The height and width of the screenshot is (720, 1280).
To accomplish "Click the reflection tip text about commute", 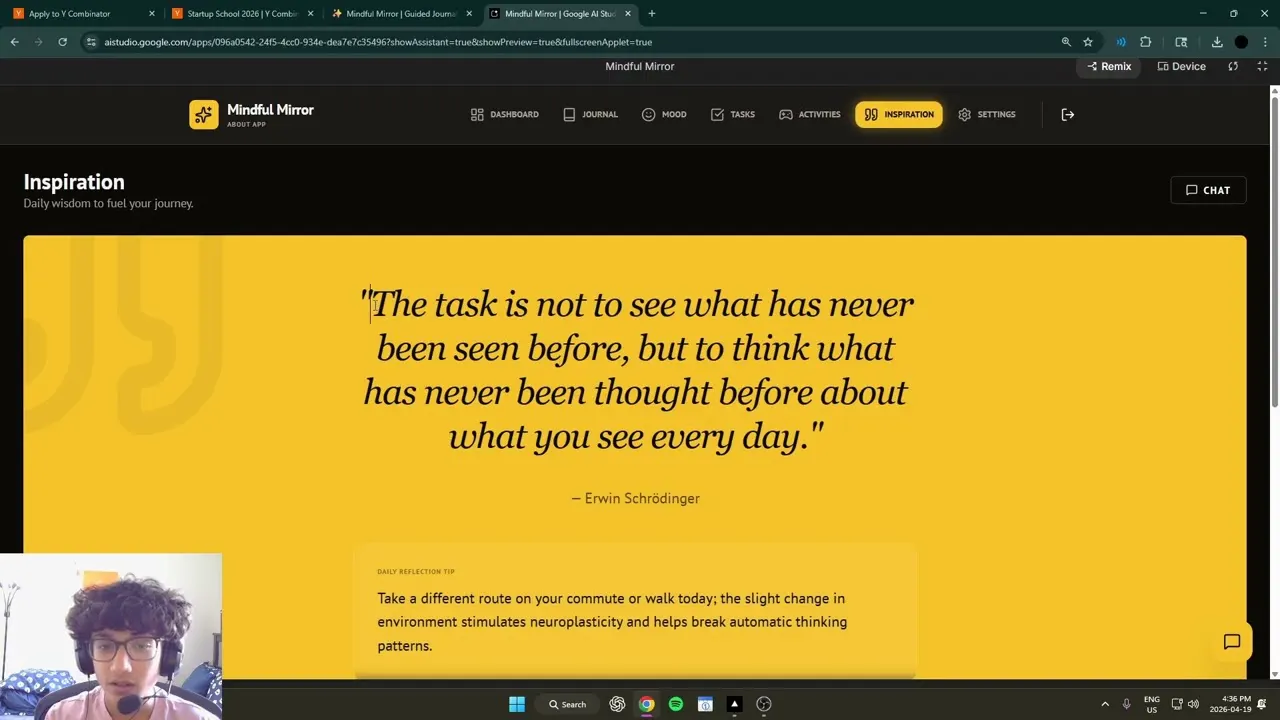I will coord(612,622).
